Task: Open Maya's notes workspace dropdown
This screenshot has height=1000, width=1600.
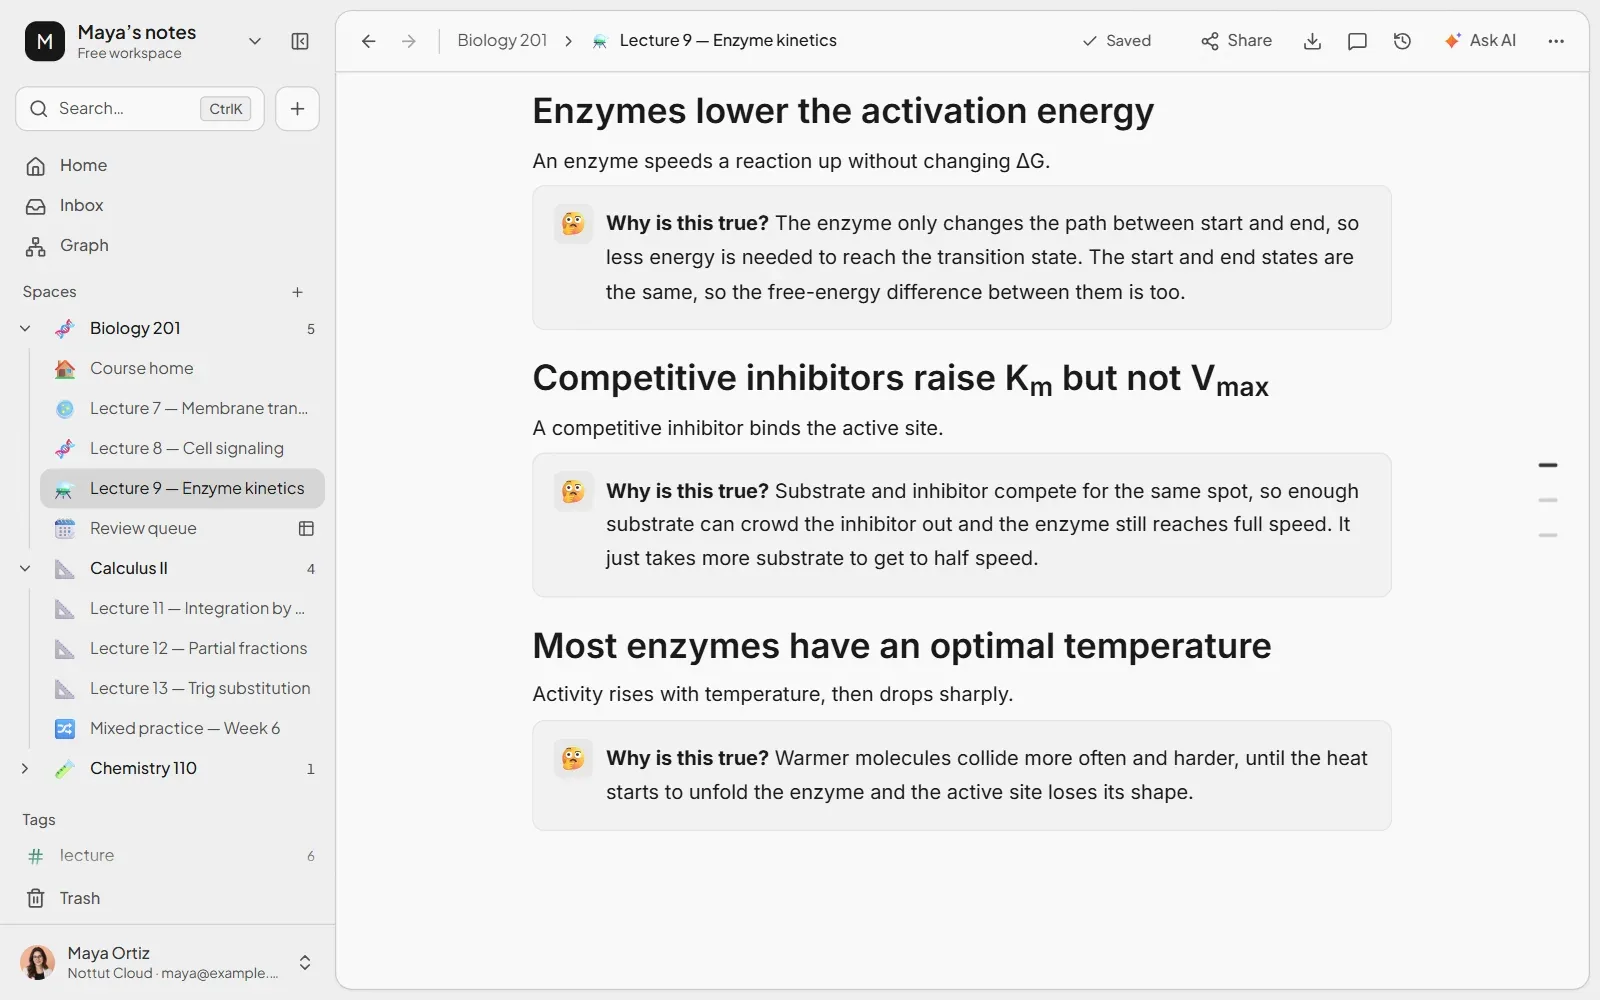Action: click(x=255, y=41)
